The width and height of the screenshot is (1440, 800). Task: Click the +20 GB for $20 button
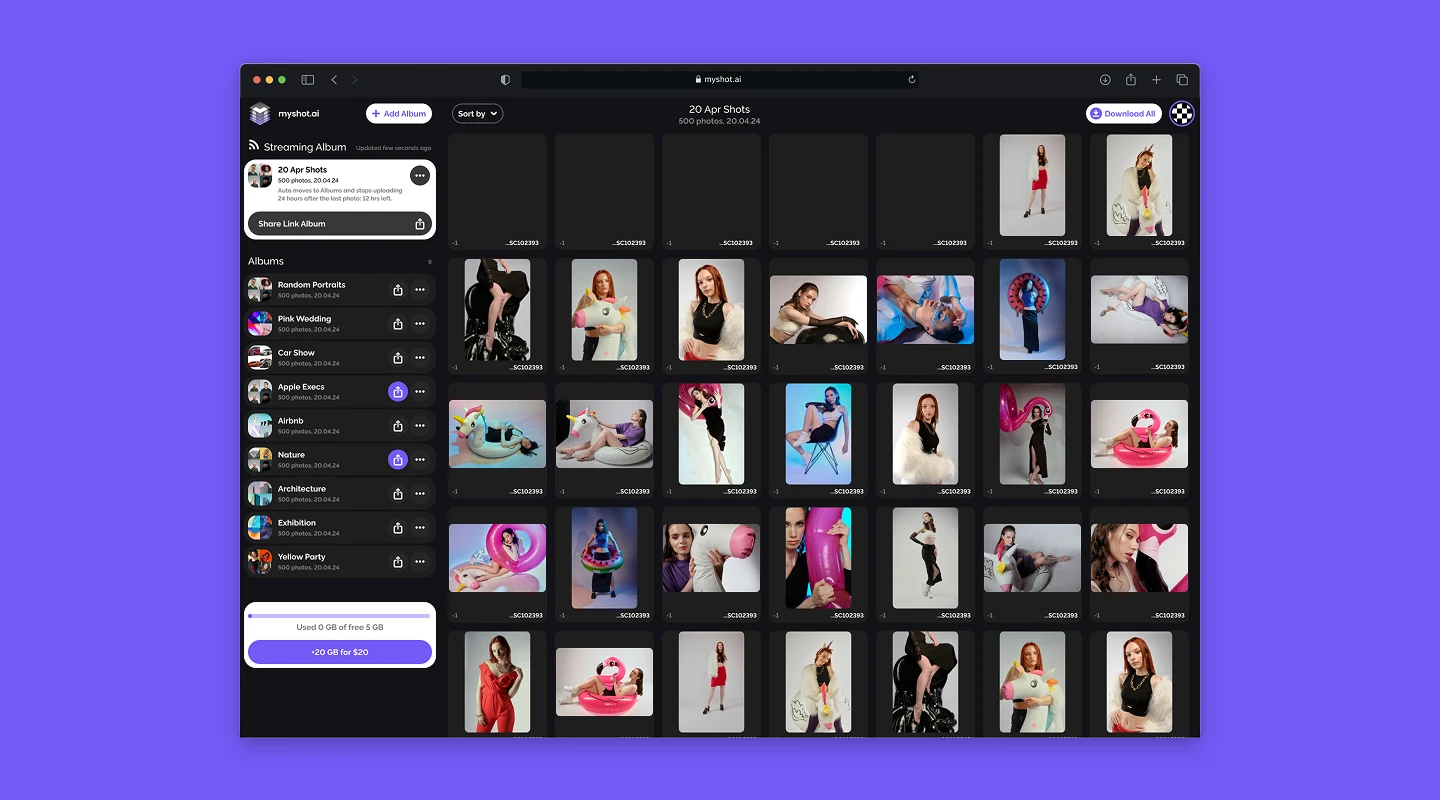click(340, 652)
